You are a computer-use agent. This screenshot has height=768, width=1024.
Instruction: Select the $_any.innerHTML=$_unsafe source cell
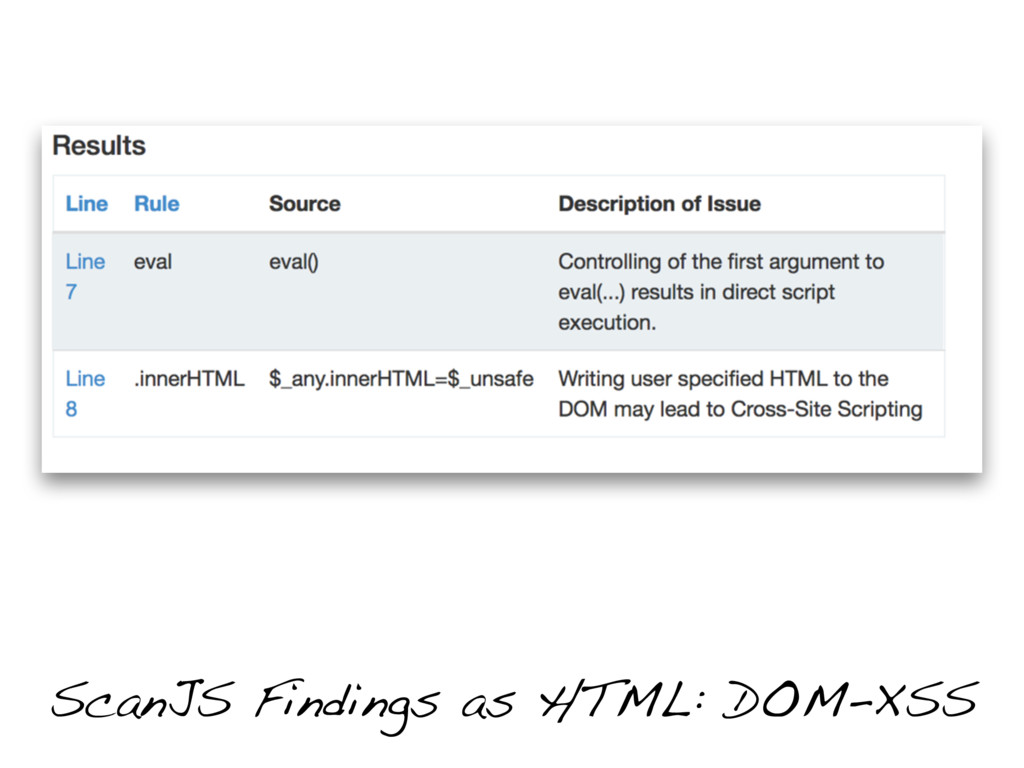click(x=401, y=379)
